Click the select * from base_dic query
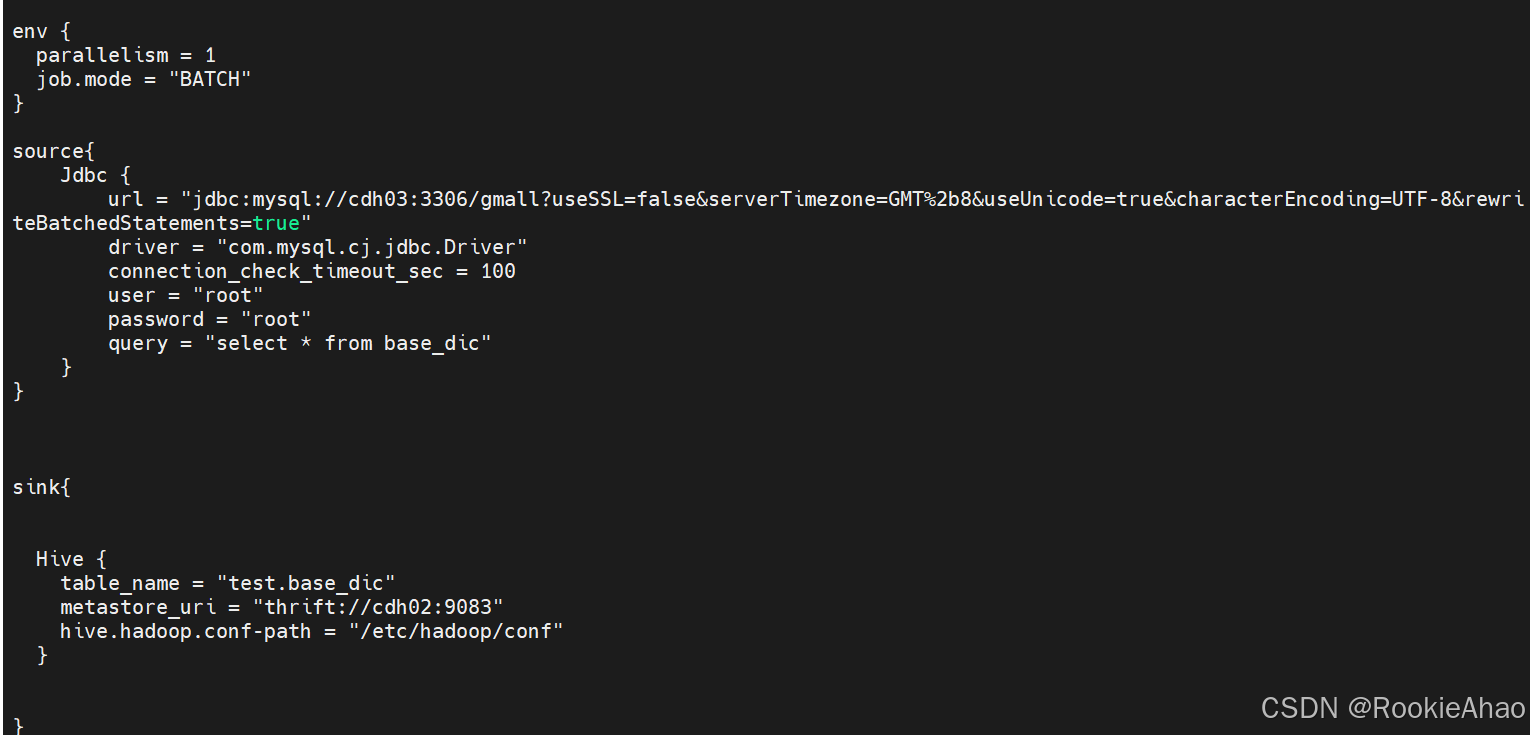The image size is (1530, 735). click(348, 343)
